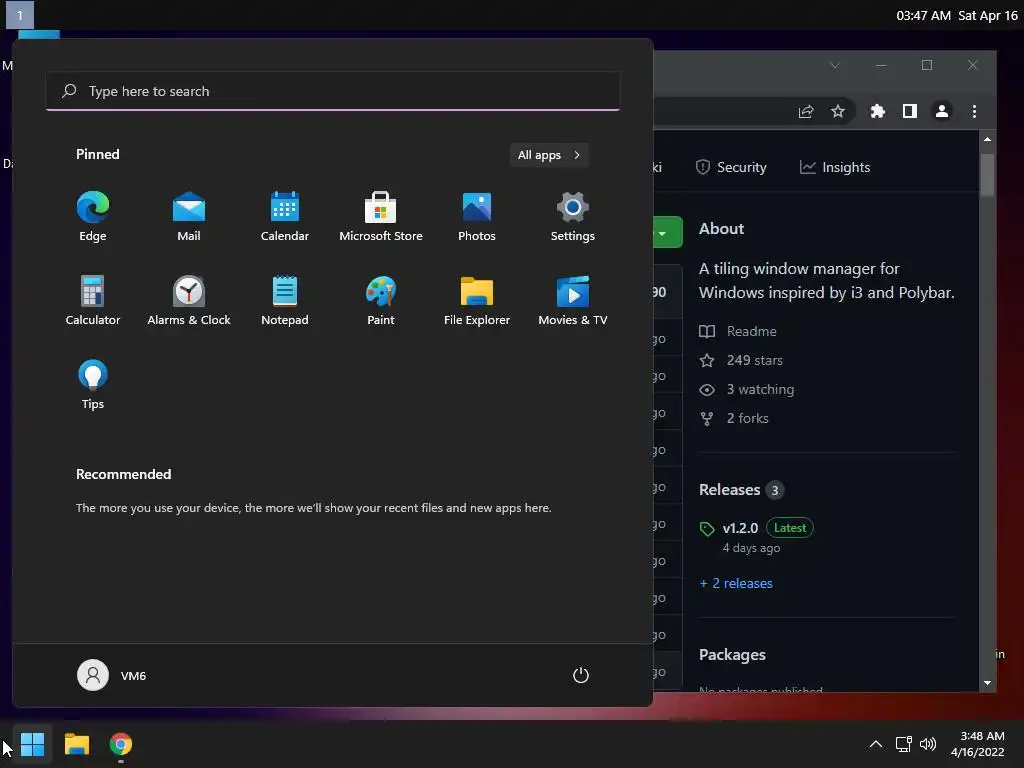
Task: Open the green Code dropdown button
Action: tap(667, 232)
